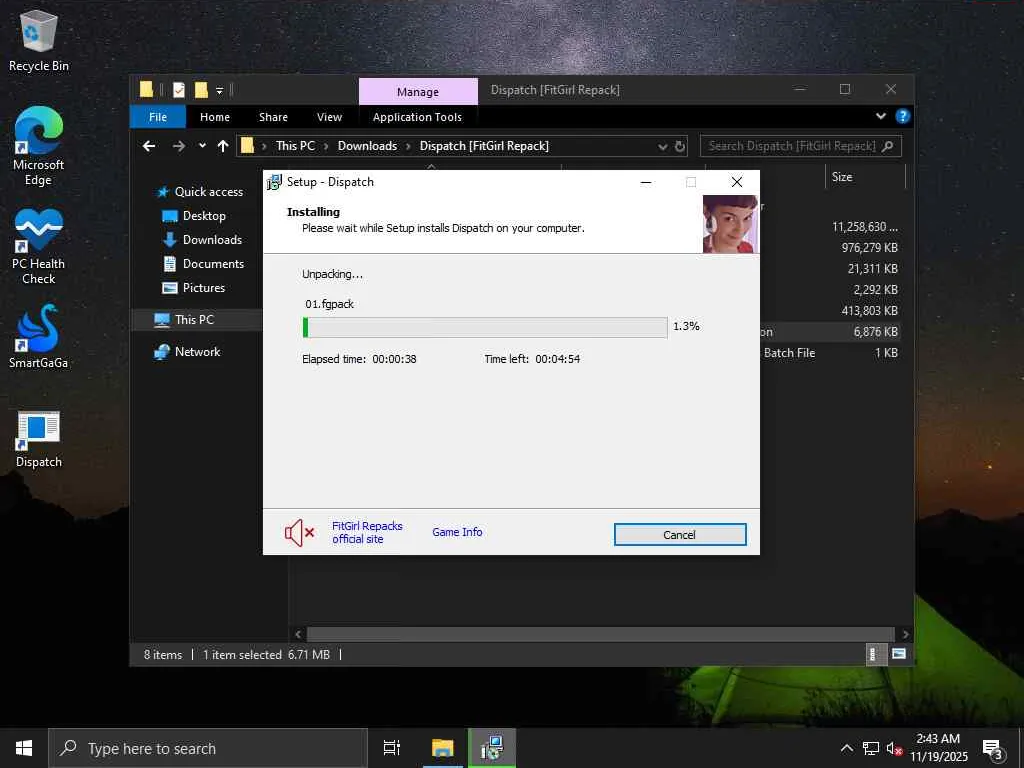Open recent locations dropdown arrow
Viewport: 1024px width, 768px height.
(202, 146)
